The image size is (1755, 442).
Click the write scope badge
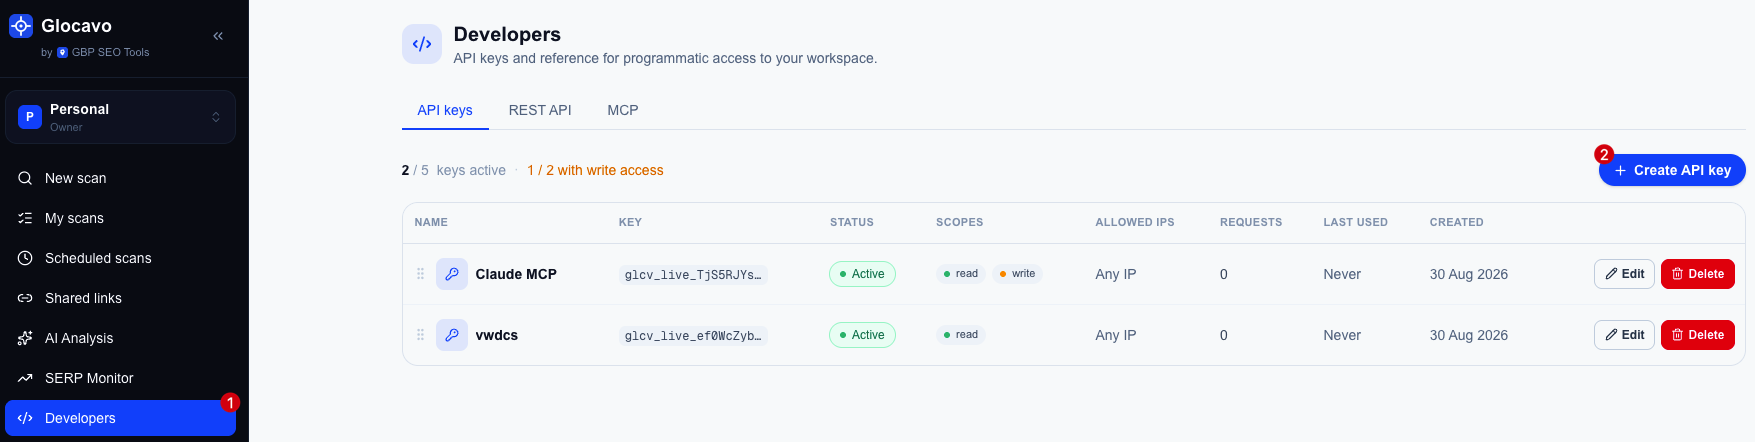[1017, 274]
